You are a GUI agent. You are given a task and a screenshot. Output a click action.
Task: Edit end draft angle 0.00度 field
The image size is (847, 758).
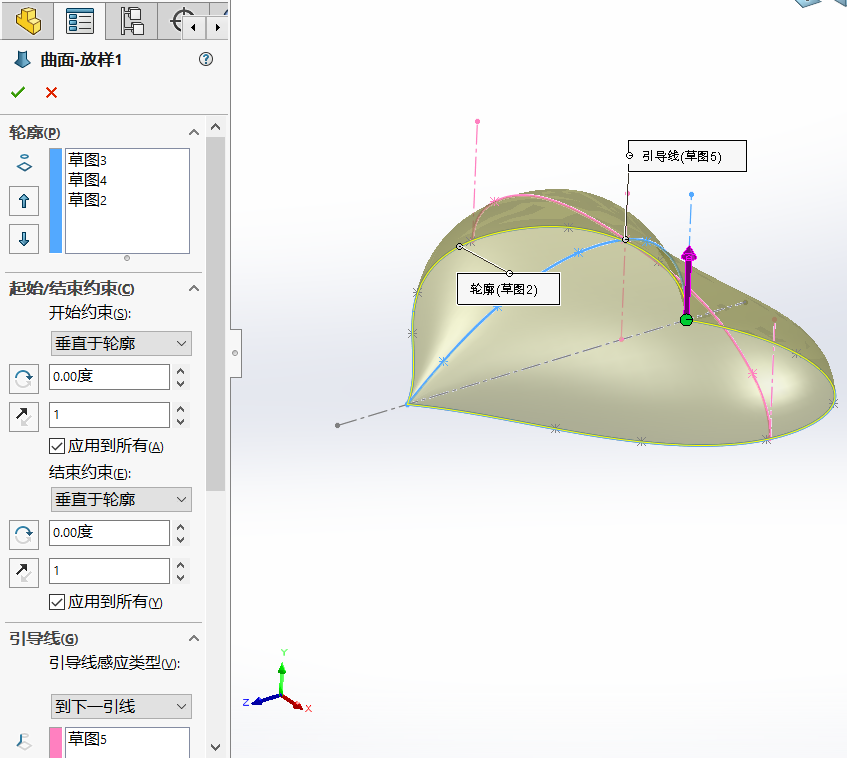pyautogui.click(x=109, y=533)
